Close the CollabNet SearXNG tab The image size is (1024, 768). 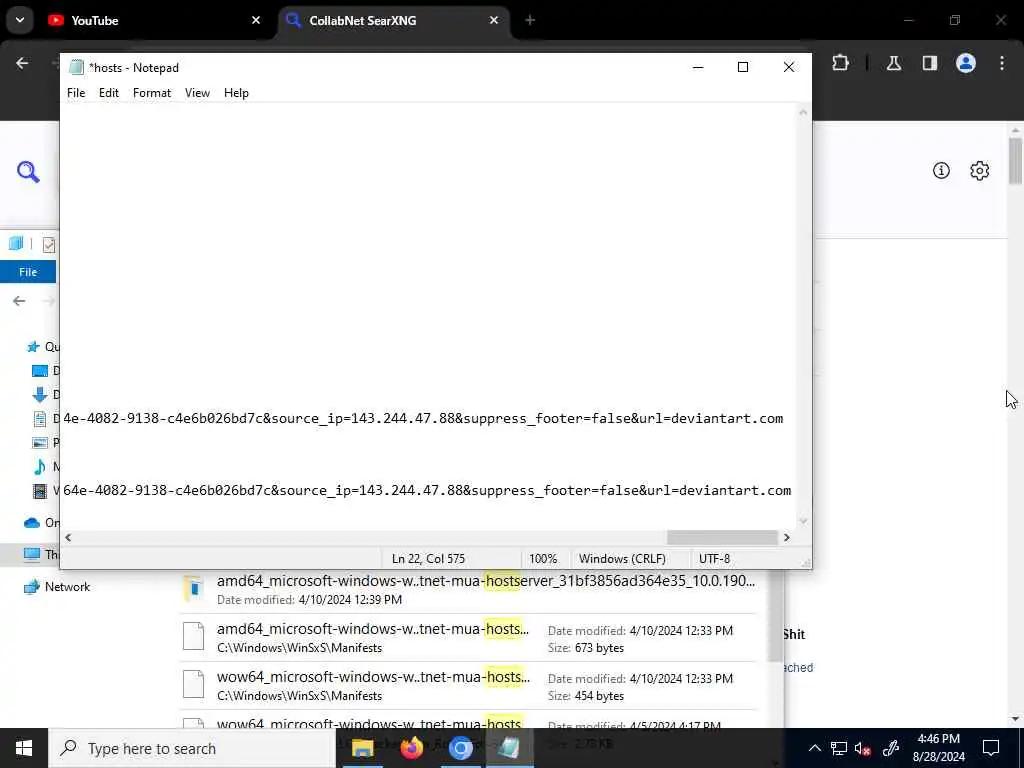pyautogui.click(x=494, y=20)
